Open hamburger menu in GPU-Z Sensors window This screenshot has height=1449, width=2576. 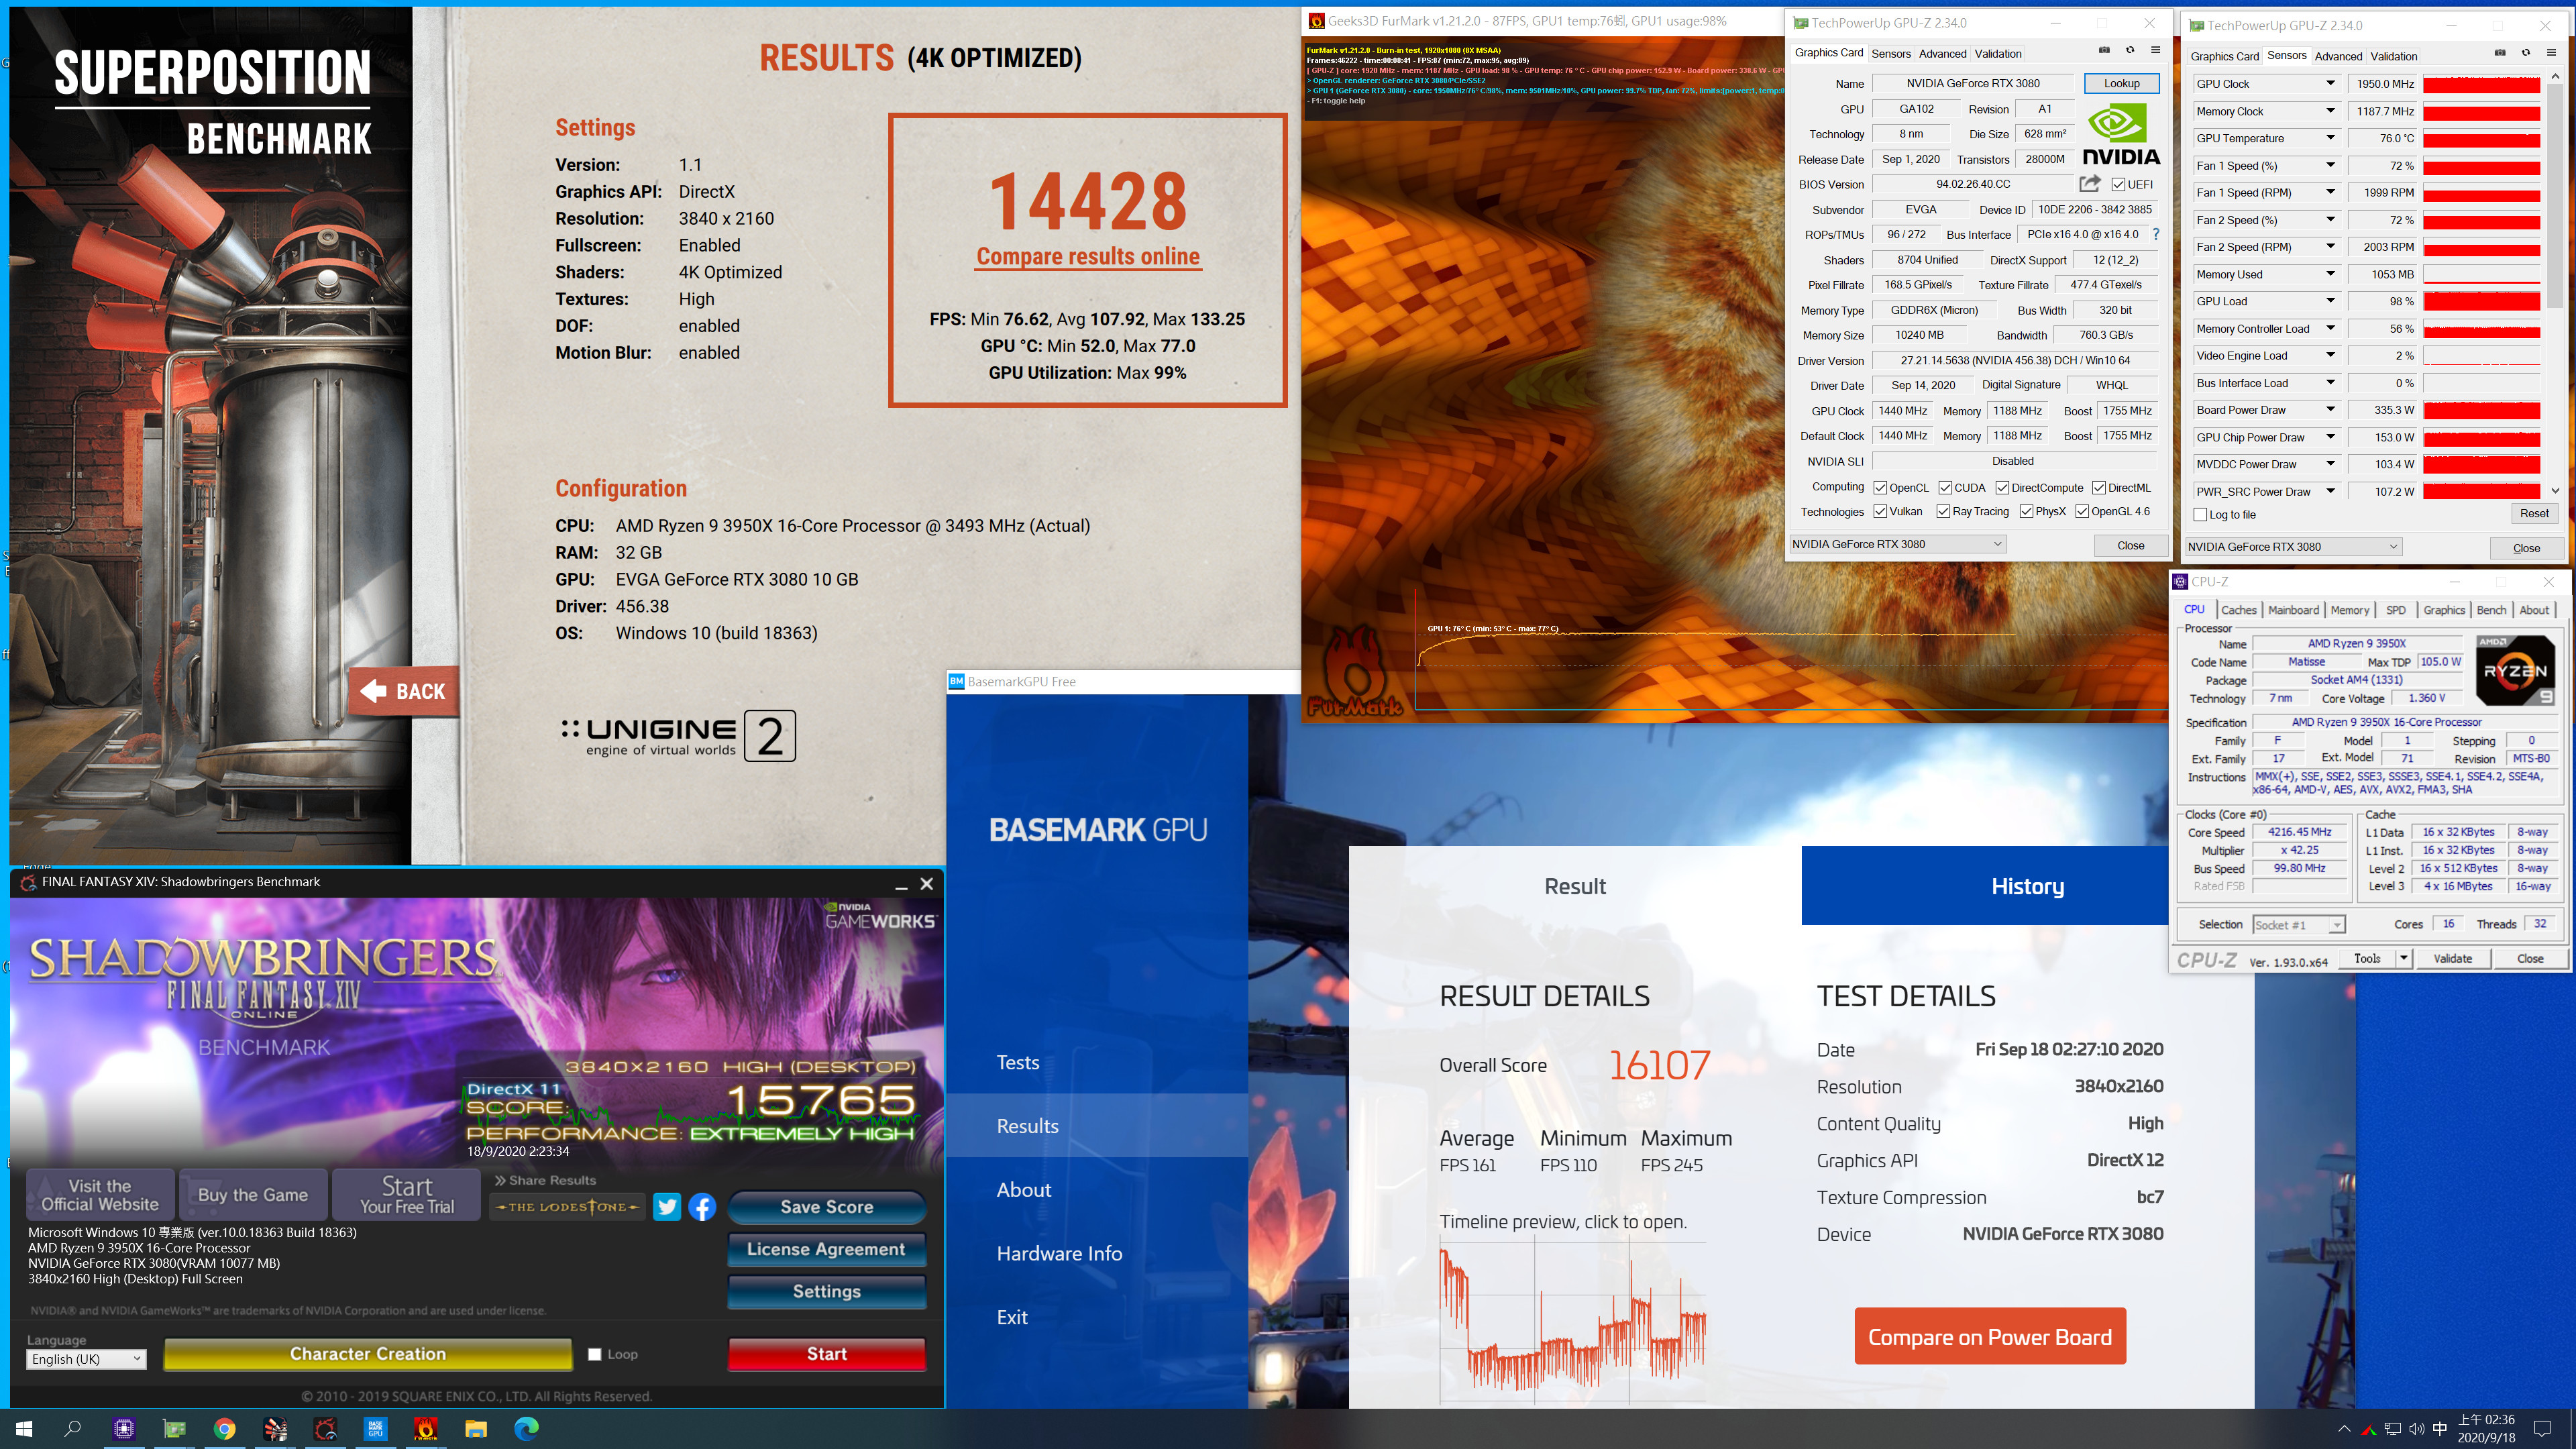coord(2551,54)
